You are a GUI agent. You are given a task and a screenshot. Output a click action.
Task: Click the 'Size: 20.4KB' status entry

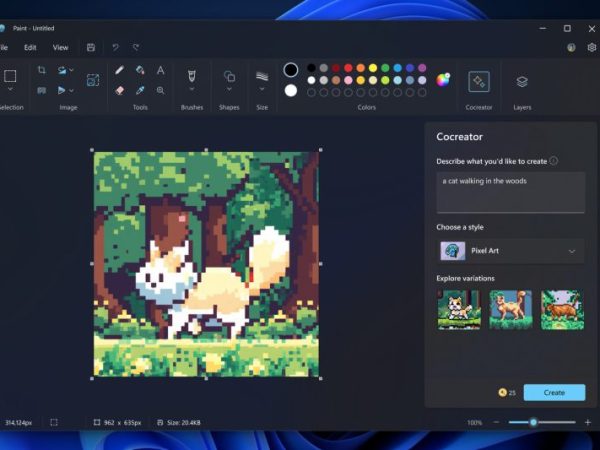[x=179, y=423]
